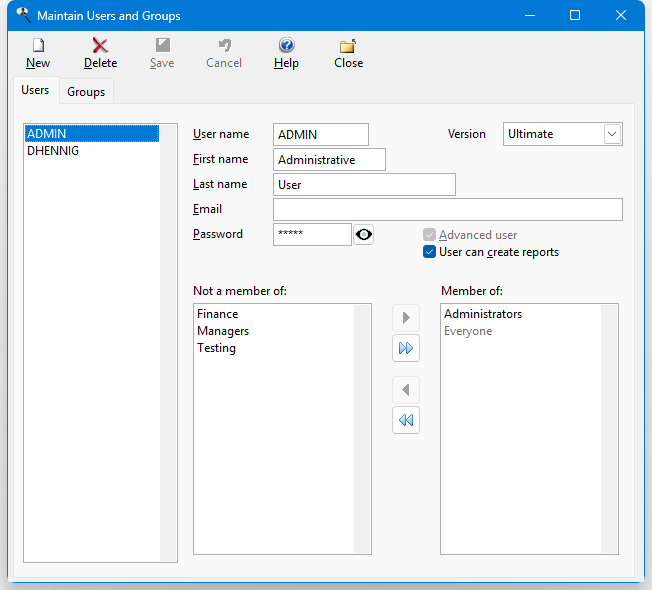Select Finance in Not a member list

(217, 314)
